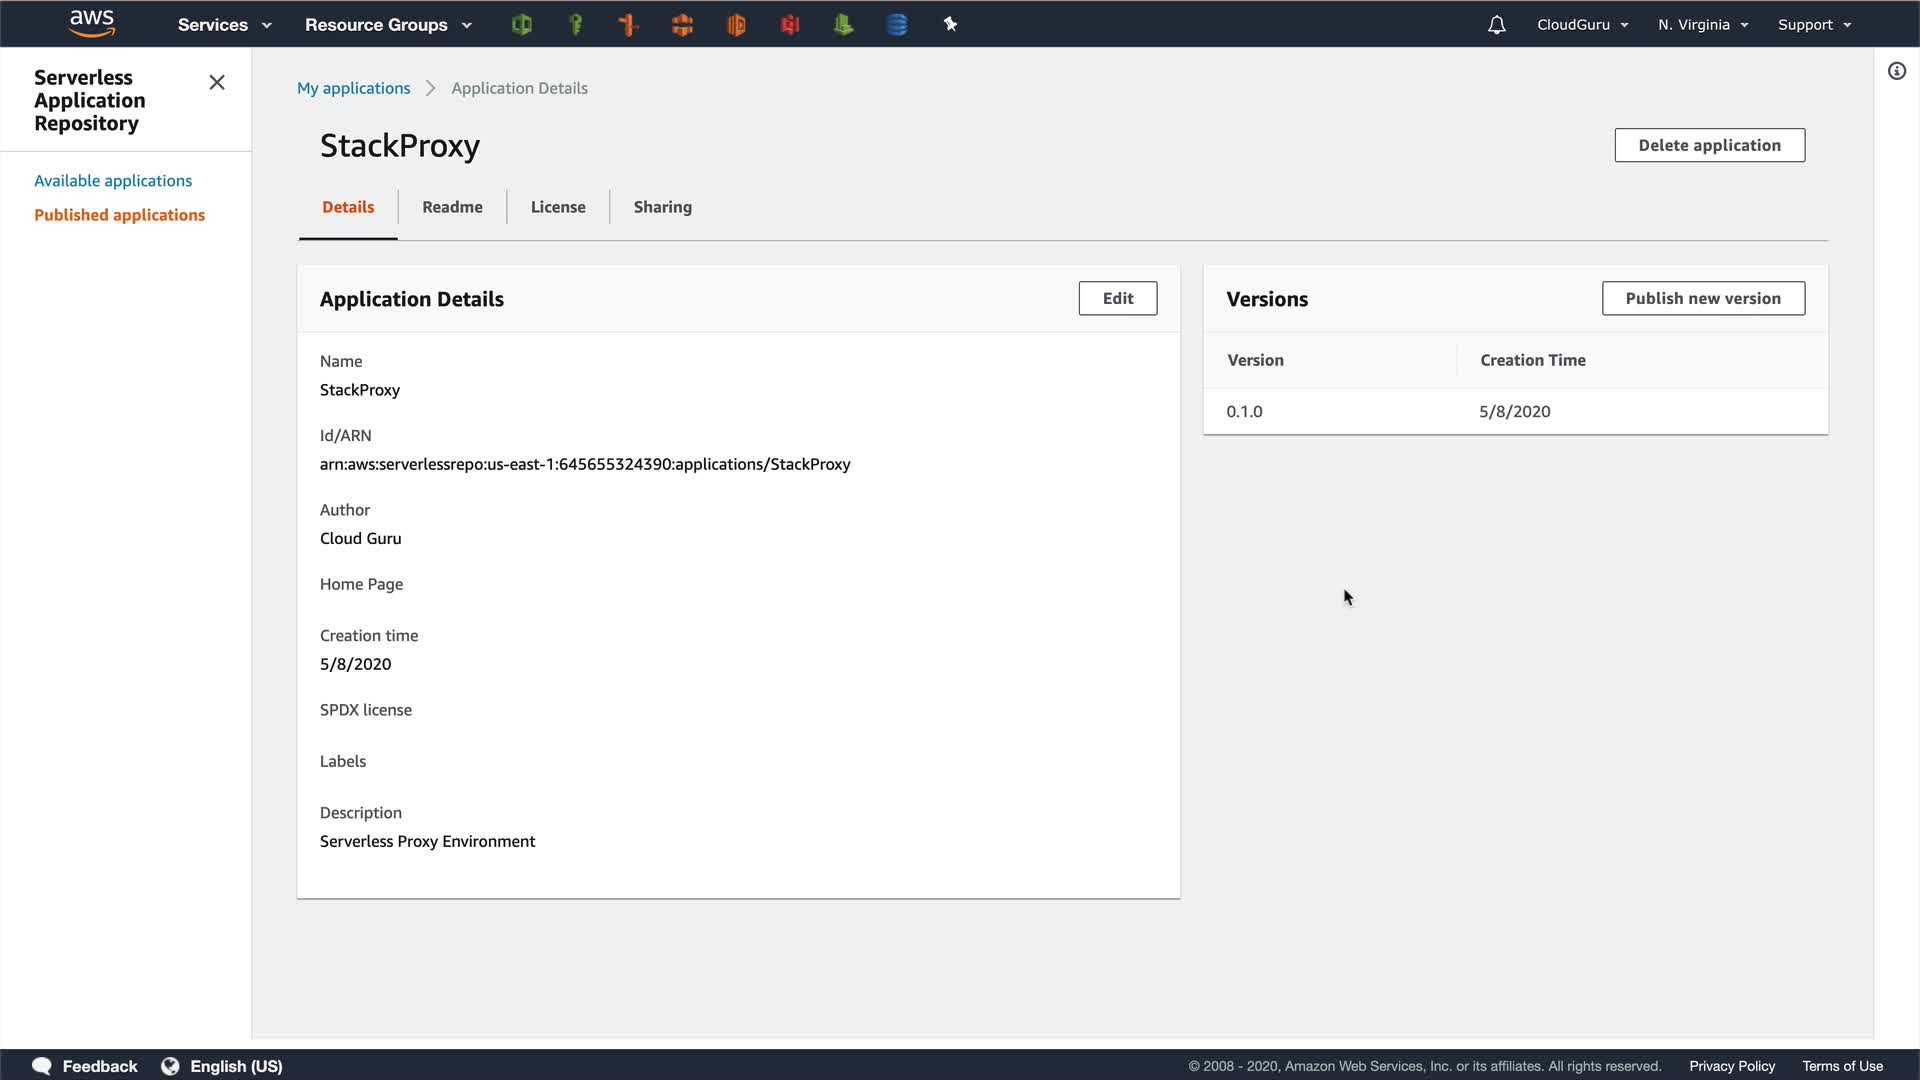1920x1080 pixels.
Task: Close the Serverless Application Repository sidebar
Action: coord(217,83)
